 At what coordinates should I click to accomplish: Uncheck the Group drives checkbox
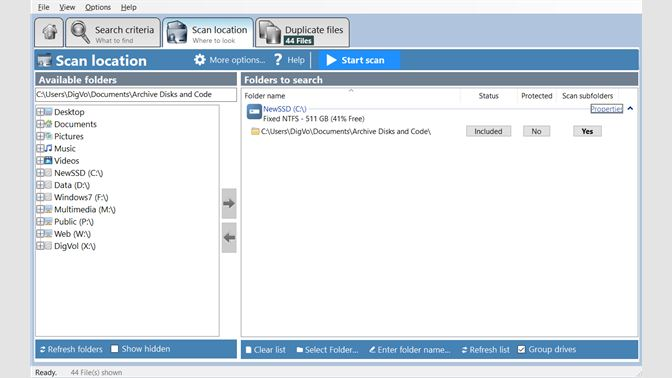(x=521, y=349)
